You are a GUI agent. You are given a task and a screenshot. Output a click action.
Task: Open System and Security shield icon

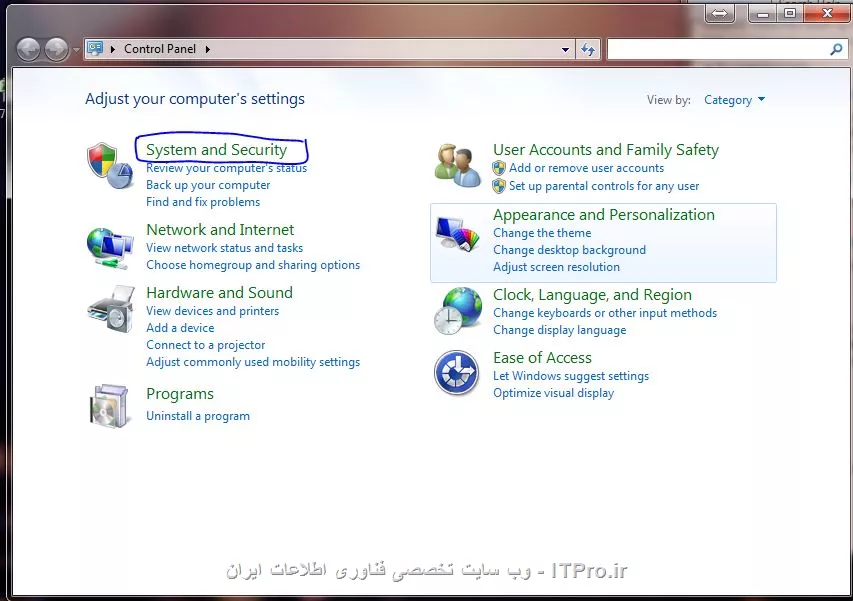(x=110, y=165)
